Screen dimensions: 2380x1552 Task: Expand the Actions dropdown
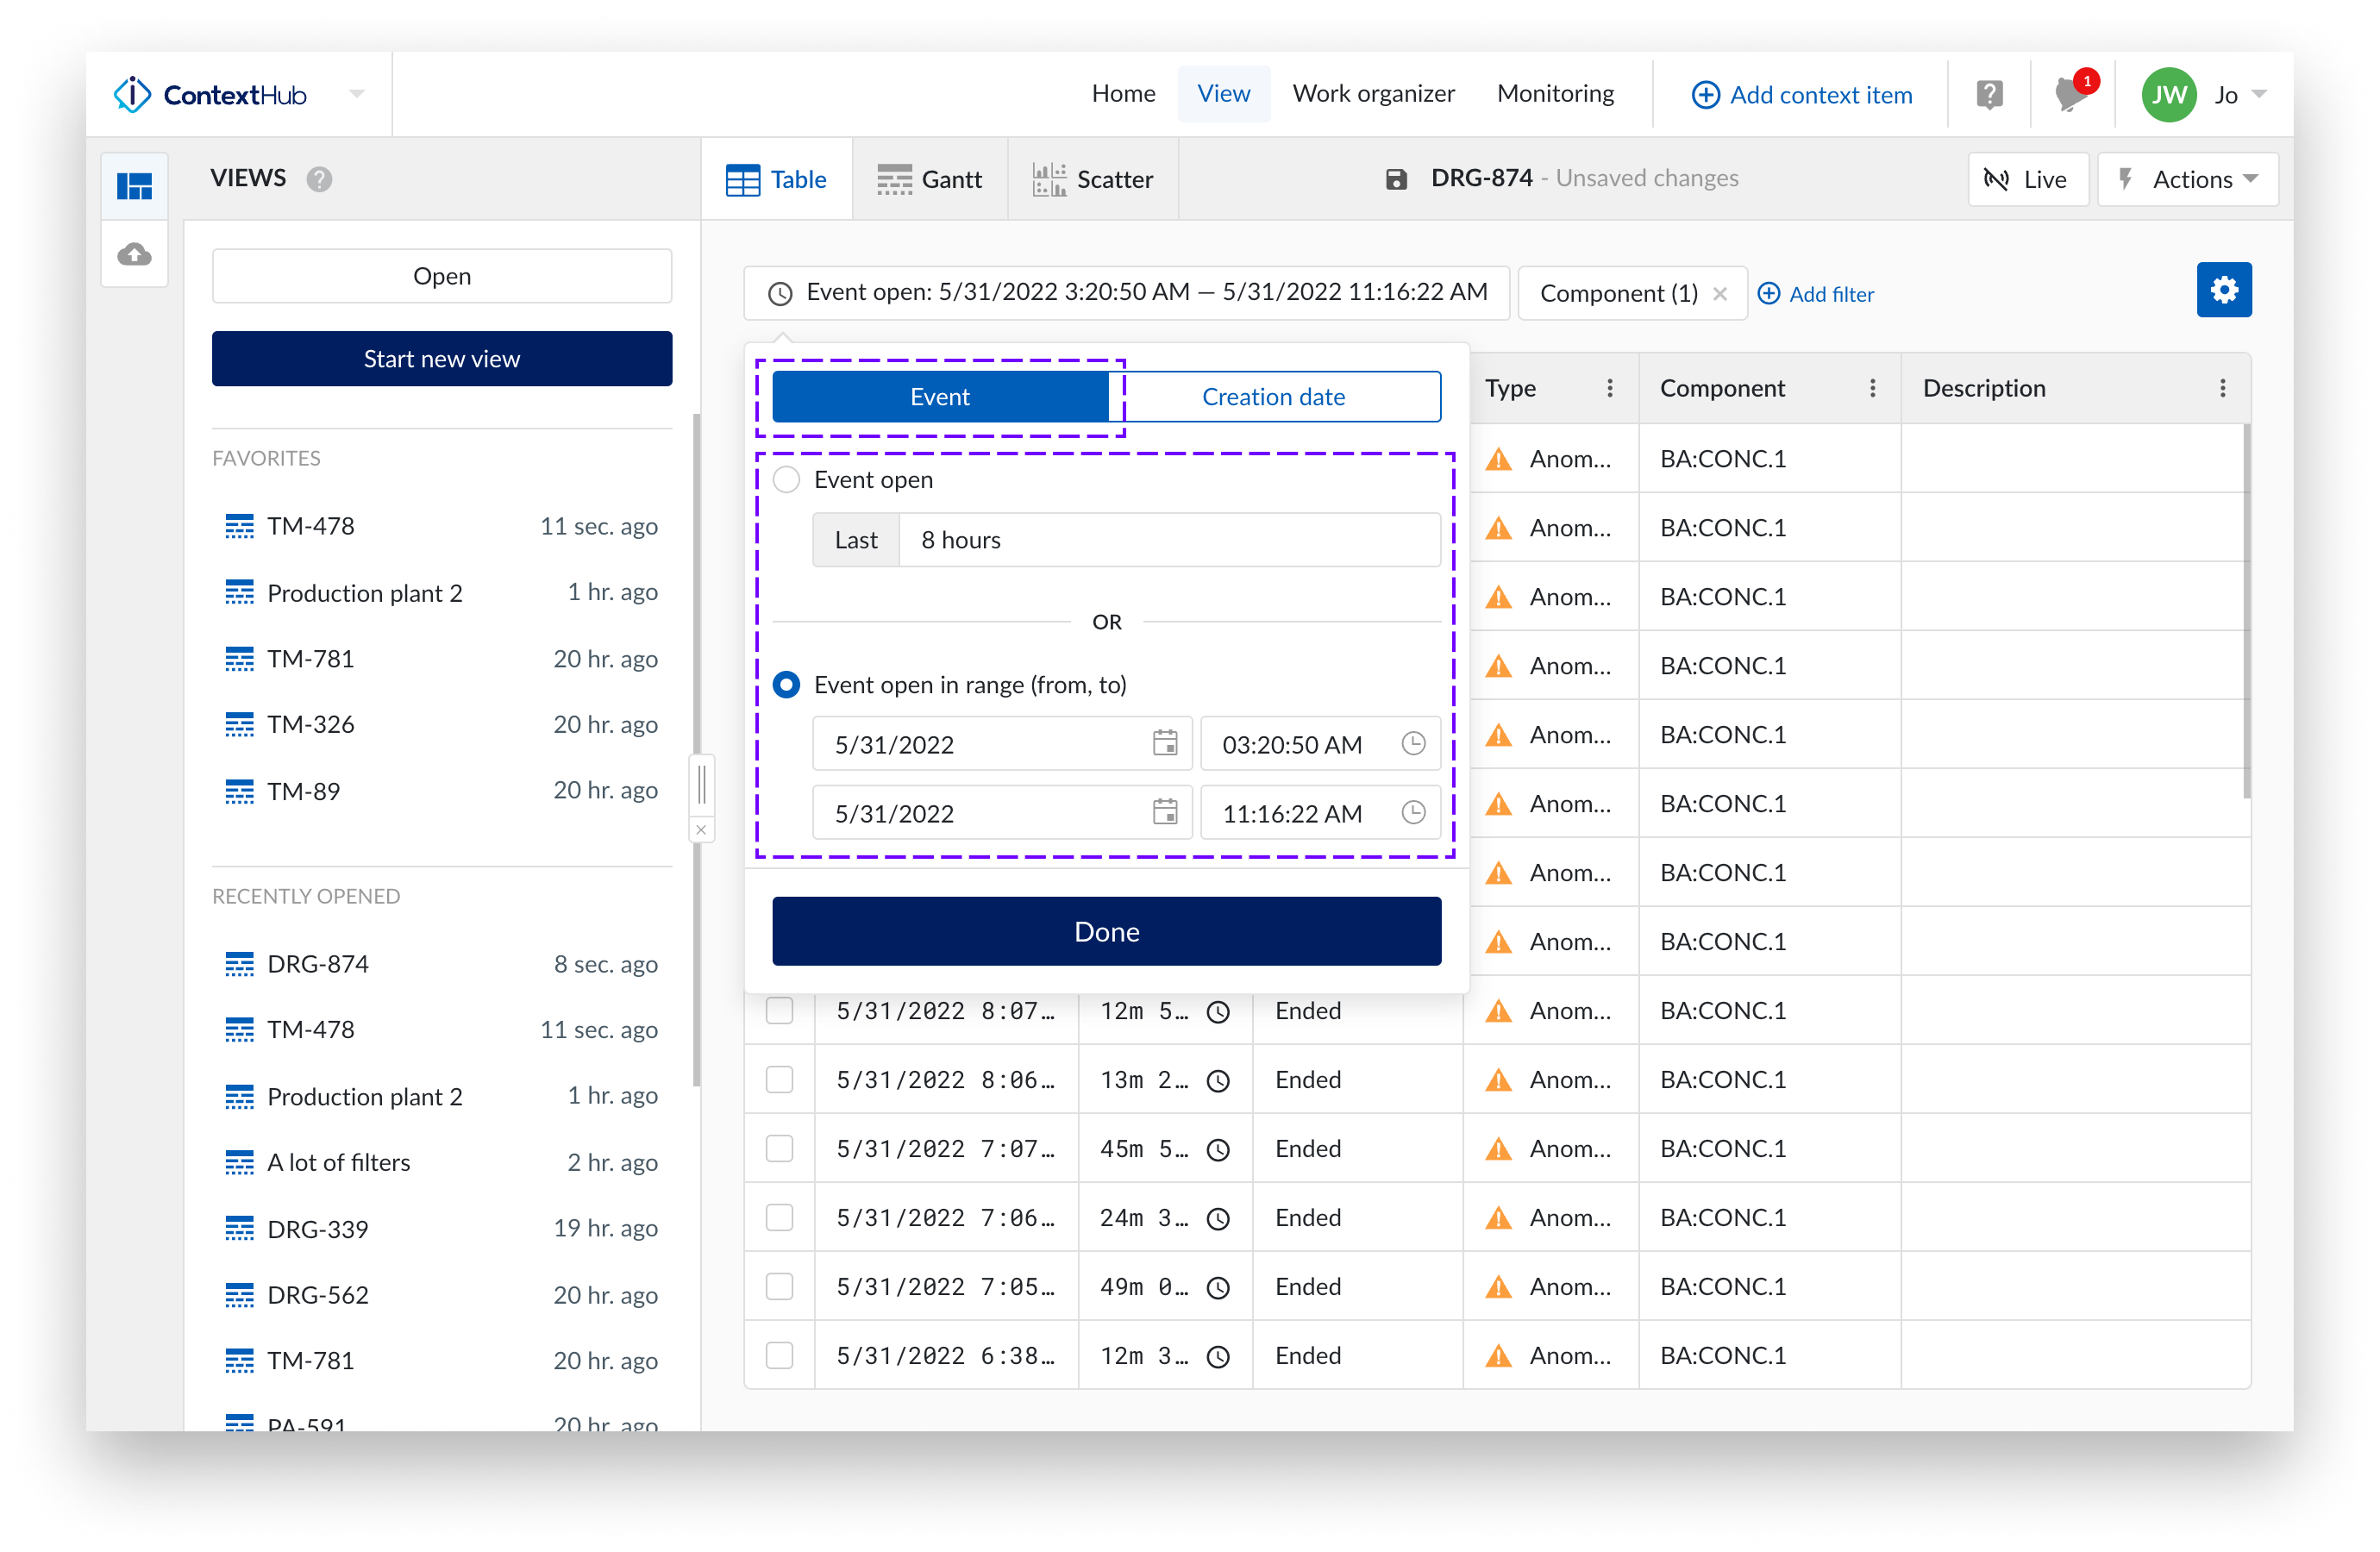pos(2188,179)
